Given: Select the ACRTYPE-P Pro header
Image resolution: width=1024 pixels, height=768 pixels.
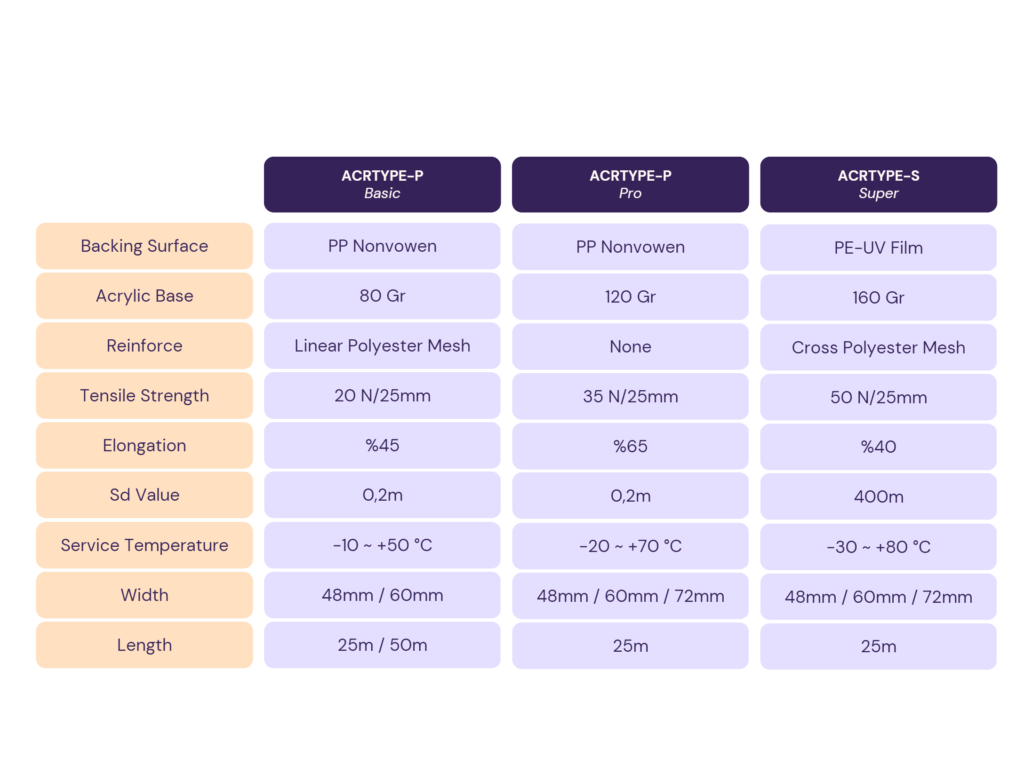Looking at the screenshot, I should tap(630, 184).
